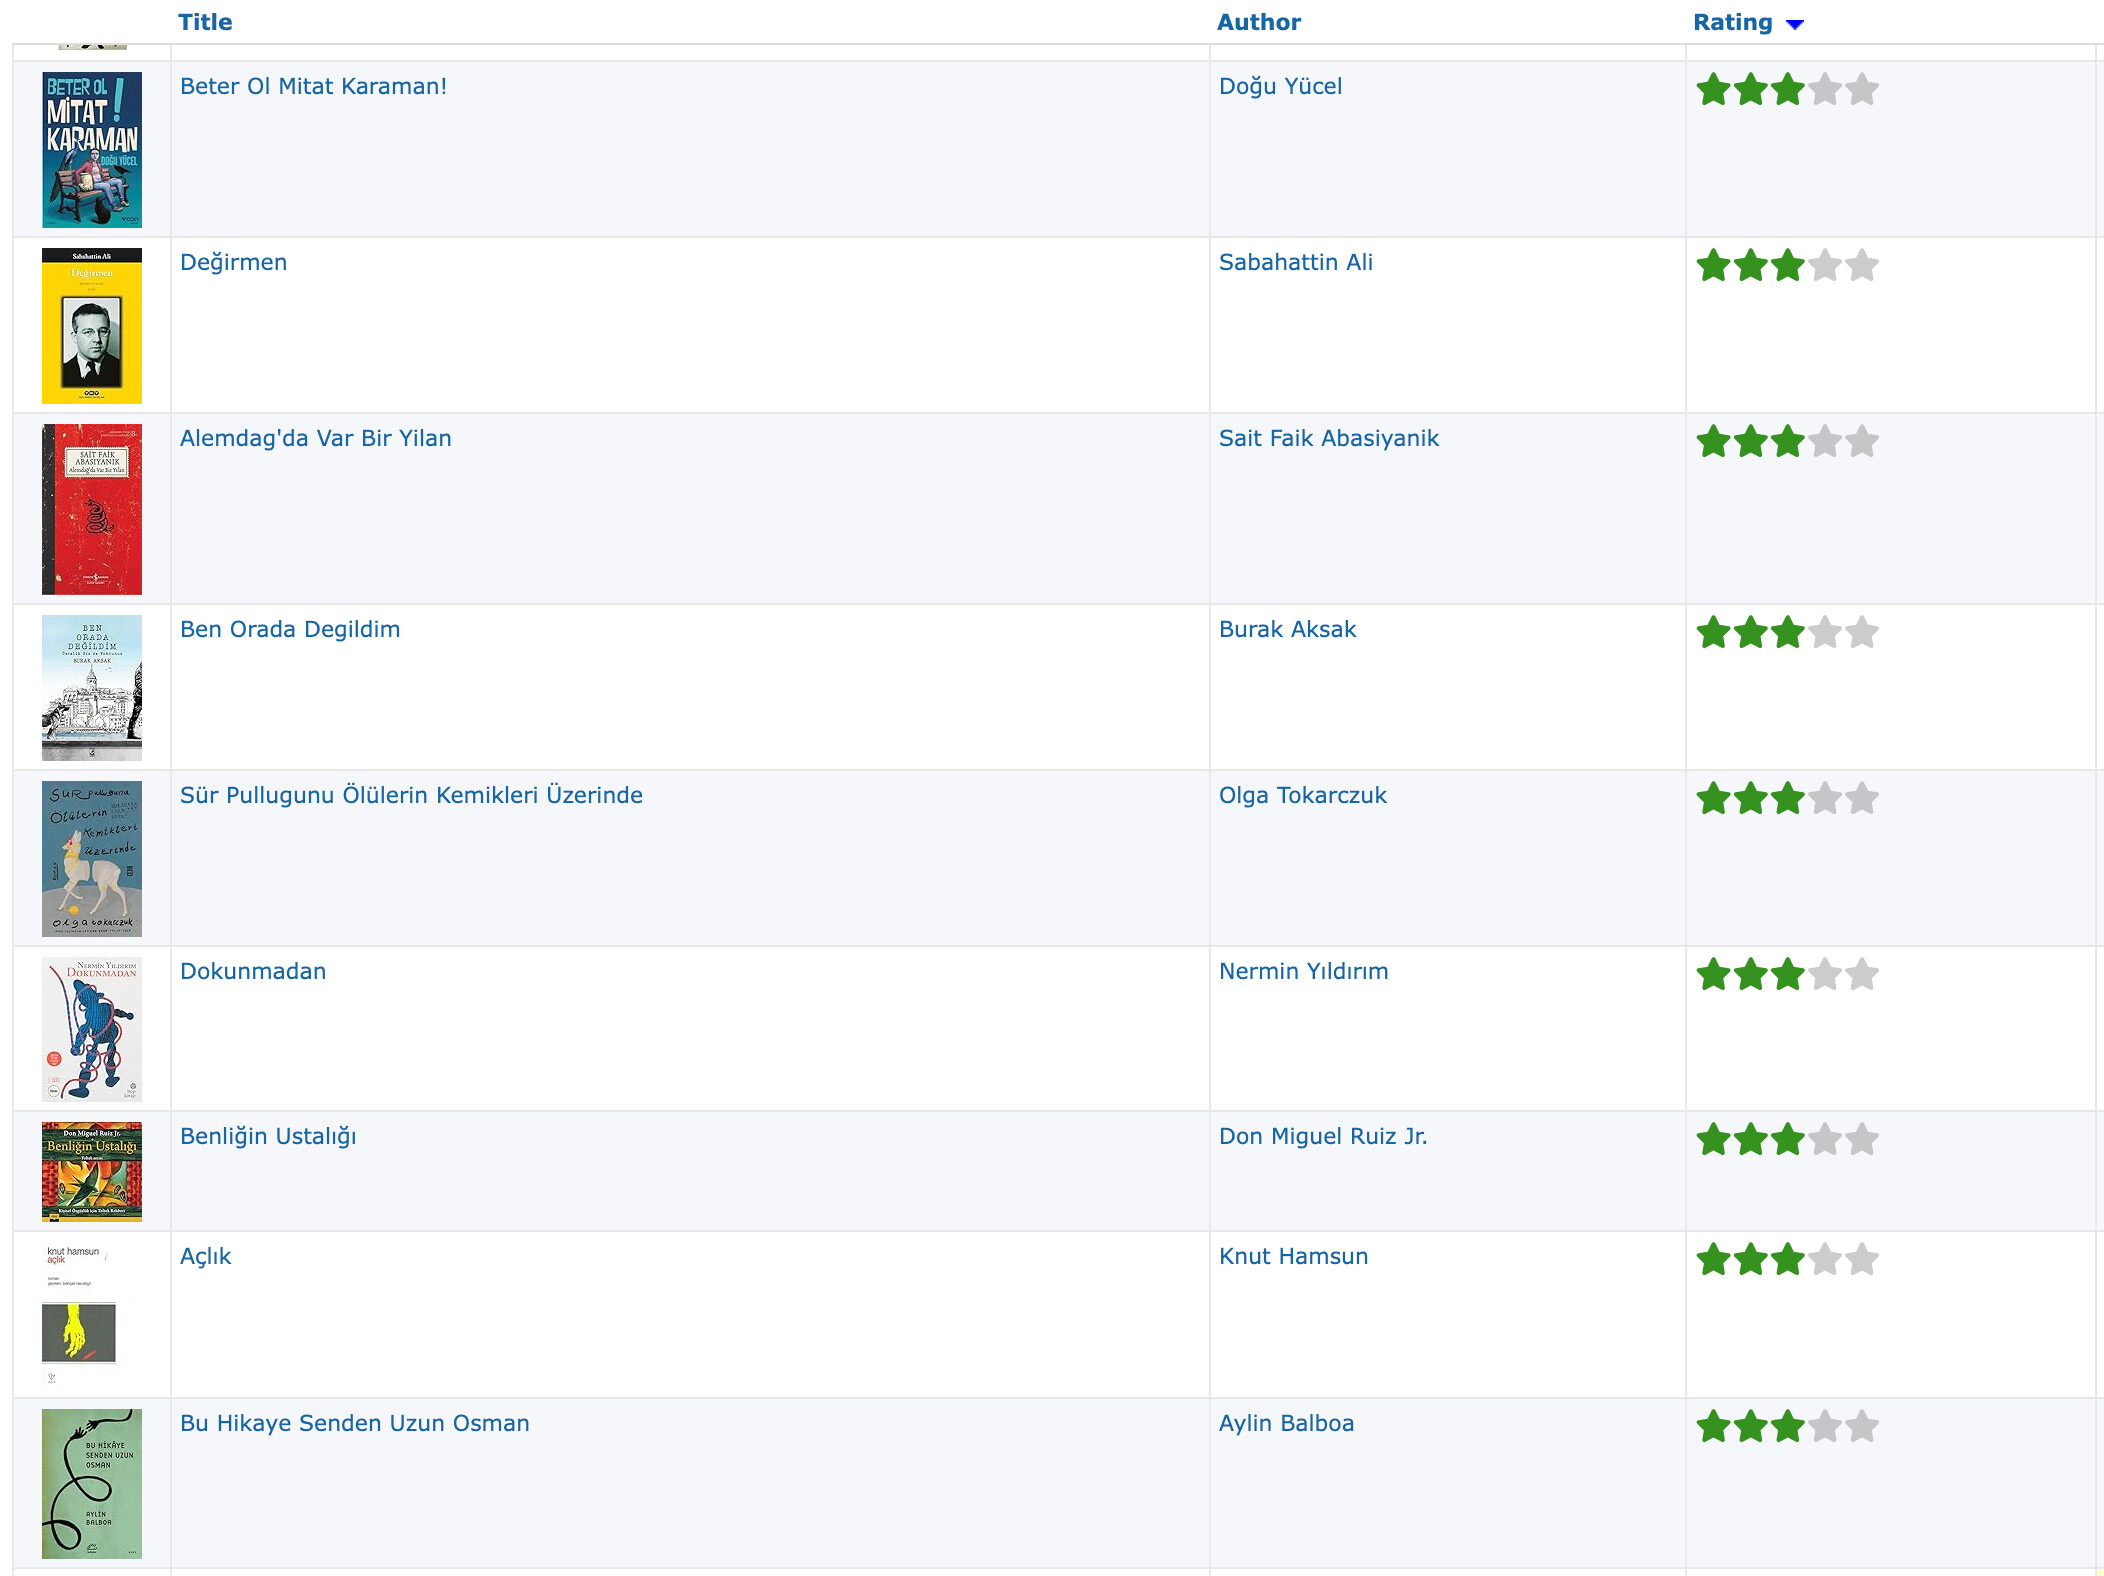Sort by the Title column header
This screenshot has height=1576, width=2104.
click(205, 22)
